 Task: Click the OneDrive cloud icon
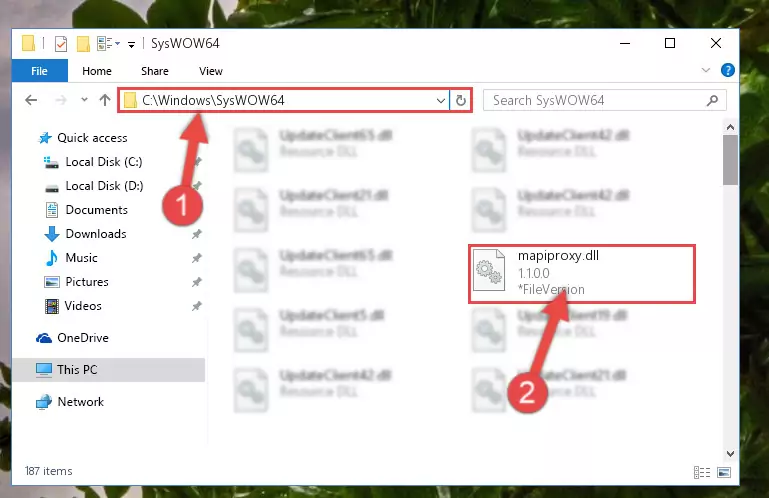tap(44, 338)
